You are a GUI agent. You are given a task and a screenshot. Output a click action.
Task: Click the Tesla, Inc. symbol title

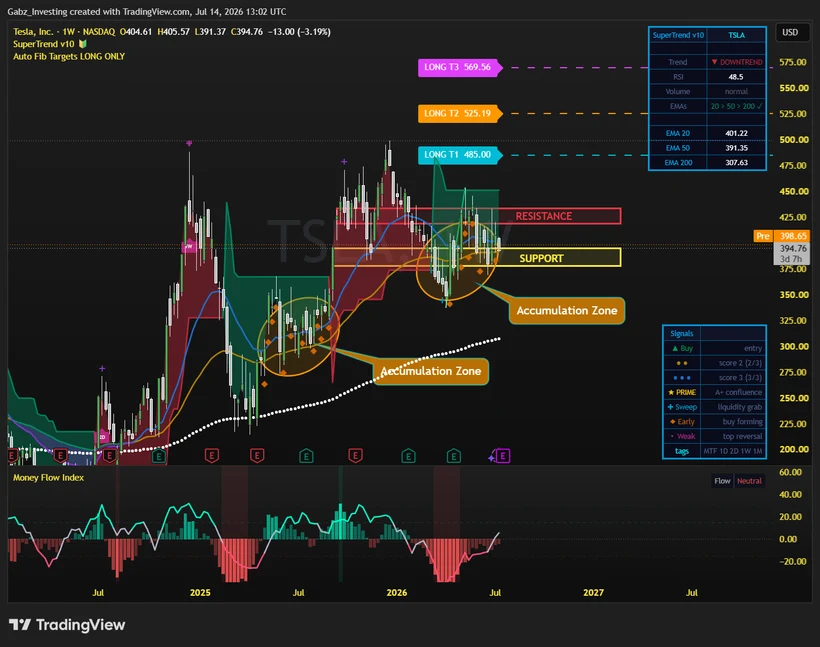coord(33,31)
